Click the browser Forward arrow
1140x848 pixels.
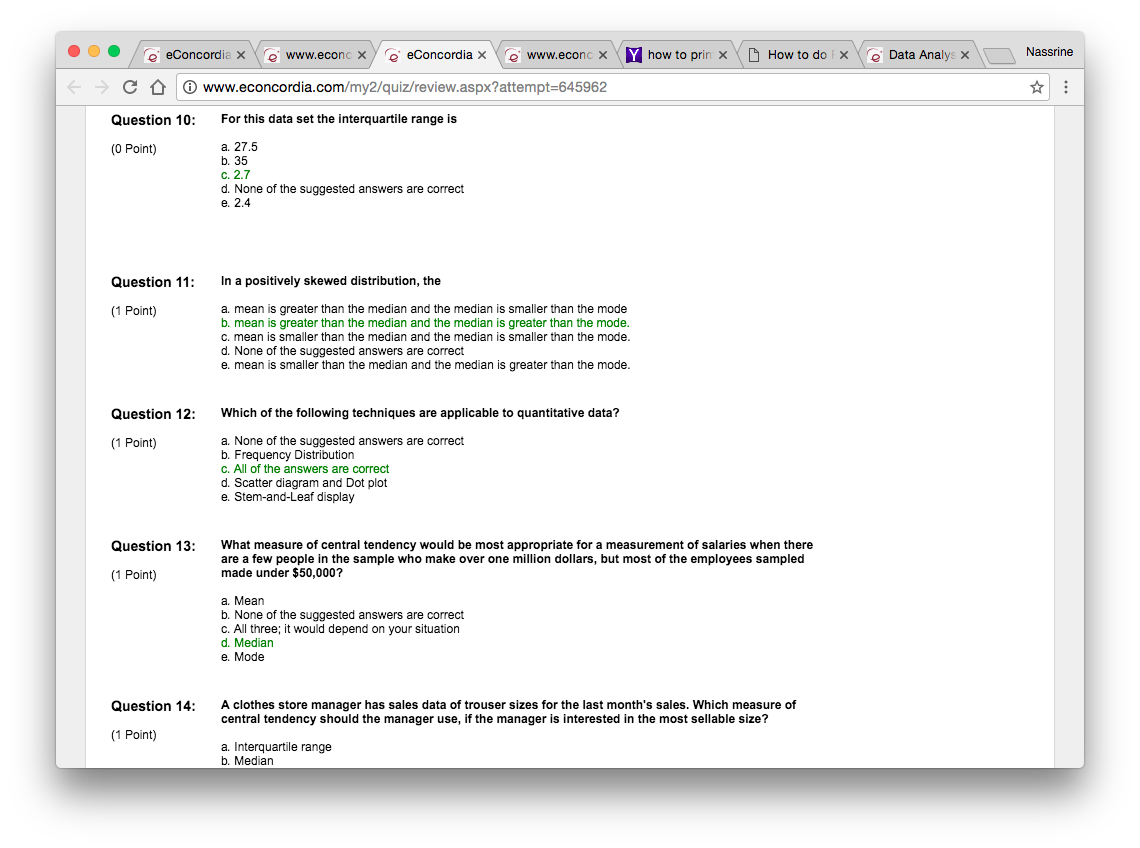pyautogui.click(x=102, y=87)
